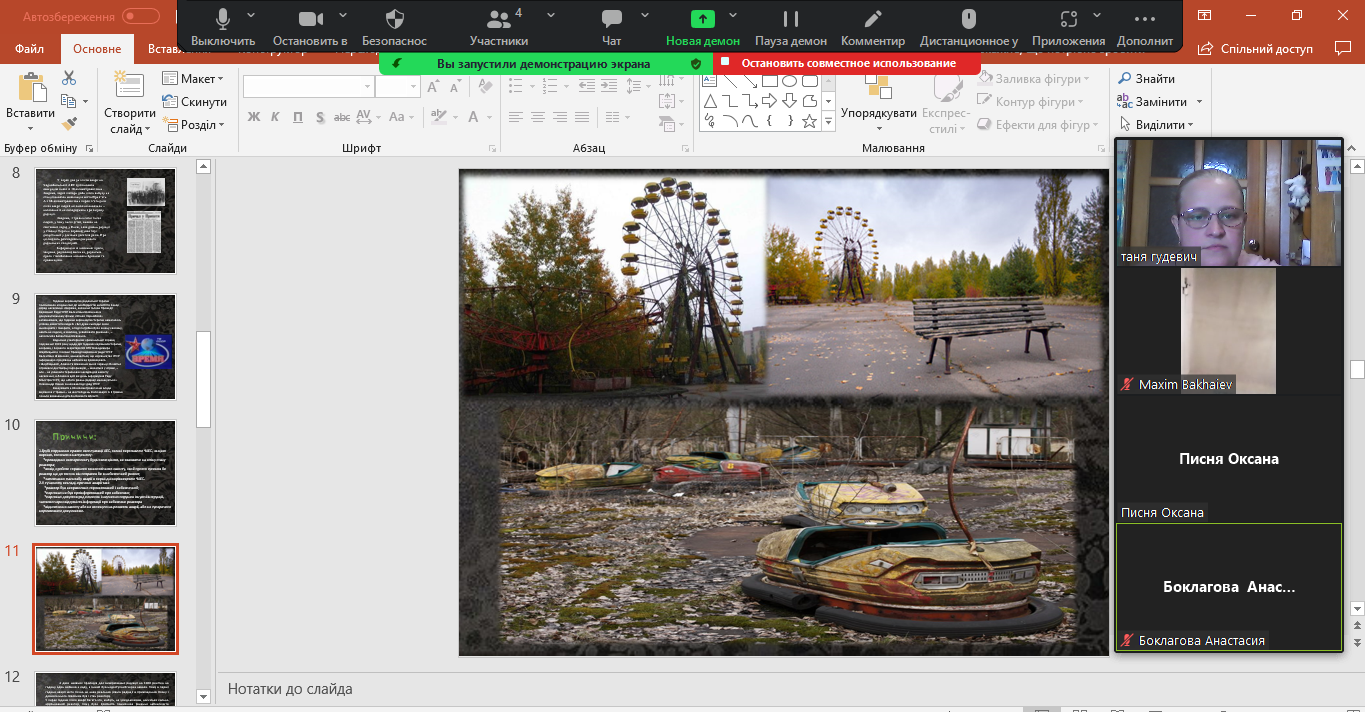Select the star shape in shapes gallery
Image resolution: width=1365 pixels, height=712 pixels.
tap(809, 121)
